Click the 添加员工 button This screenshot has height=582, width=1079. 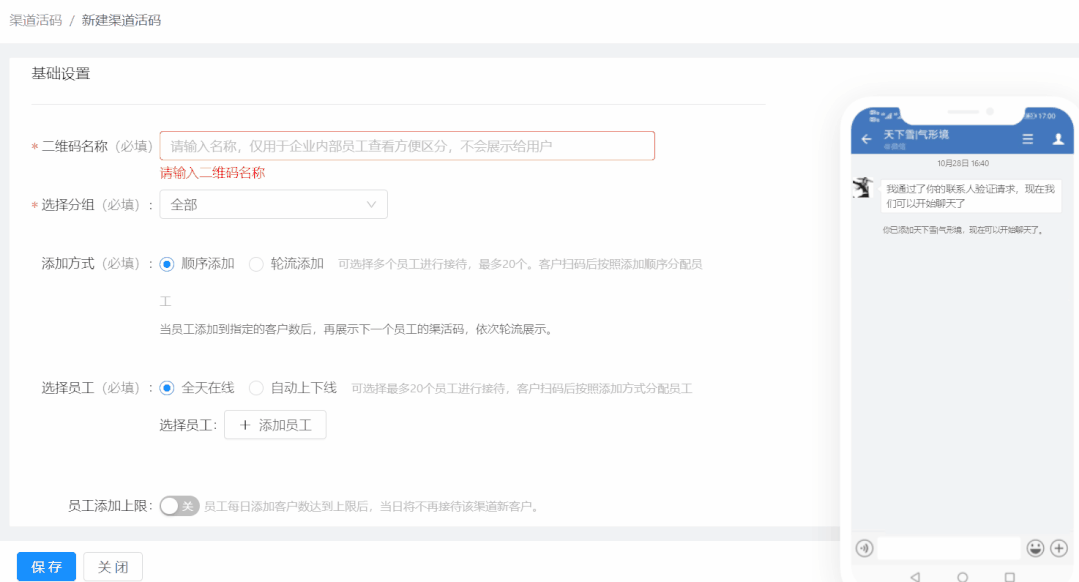point(275,425)
